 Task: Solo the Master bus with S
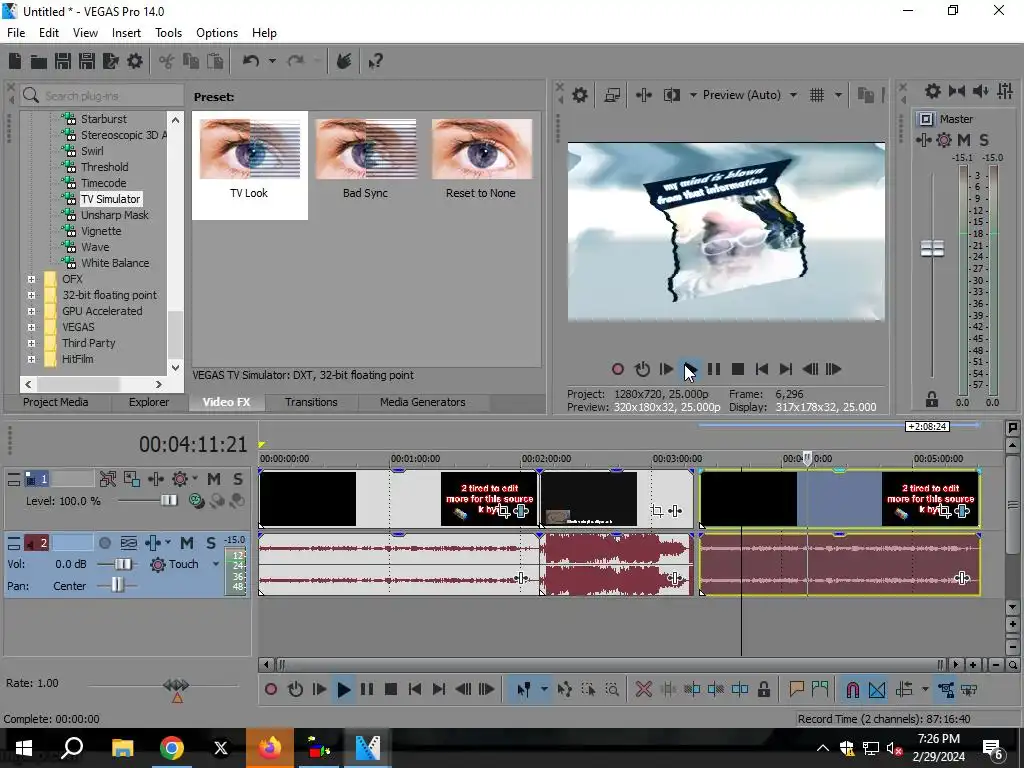984,140
